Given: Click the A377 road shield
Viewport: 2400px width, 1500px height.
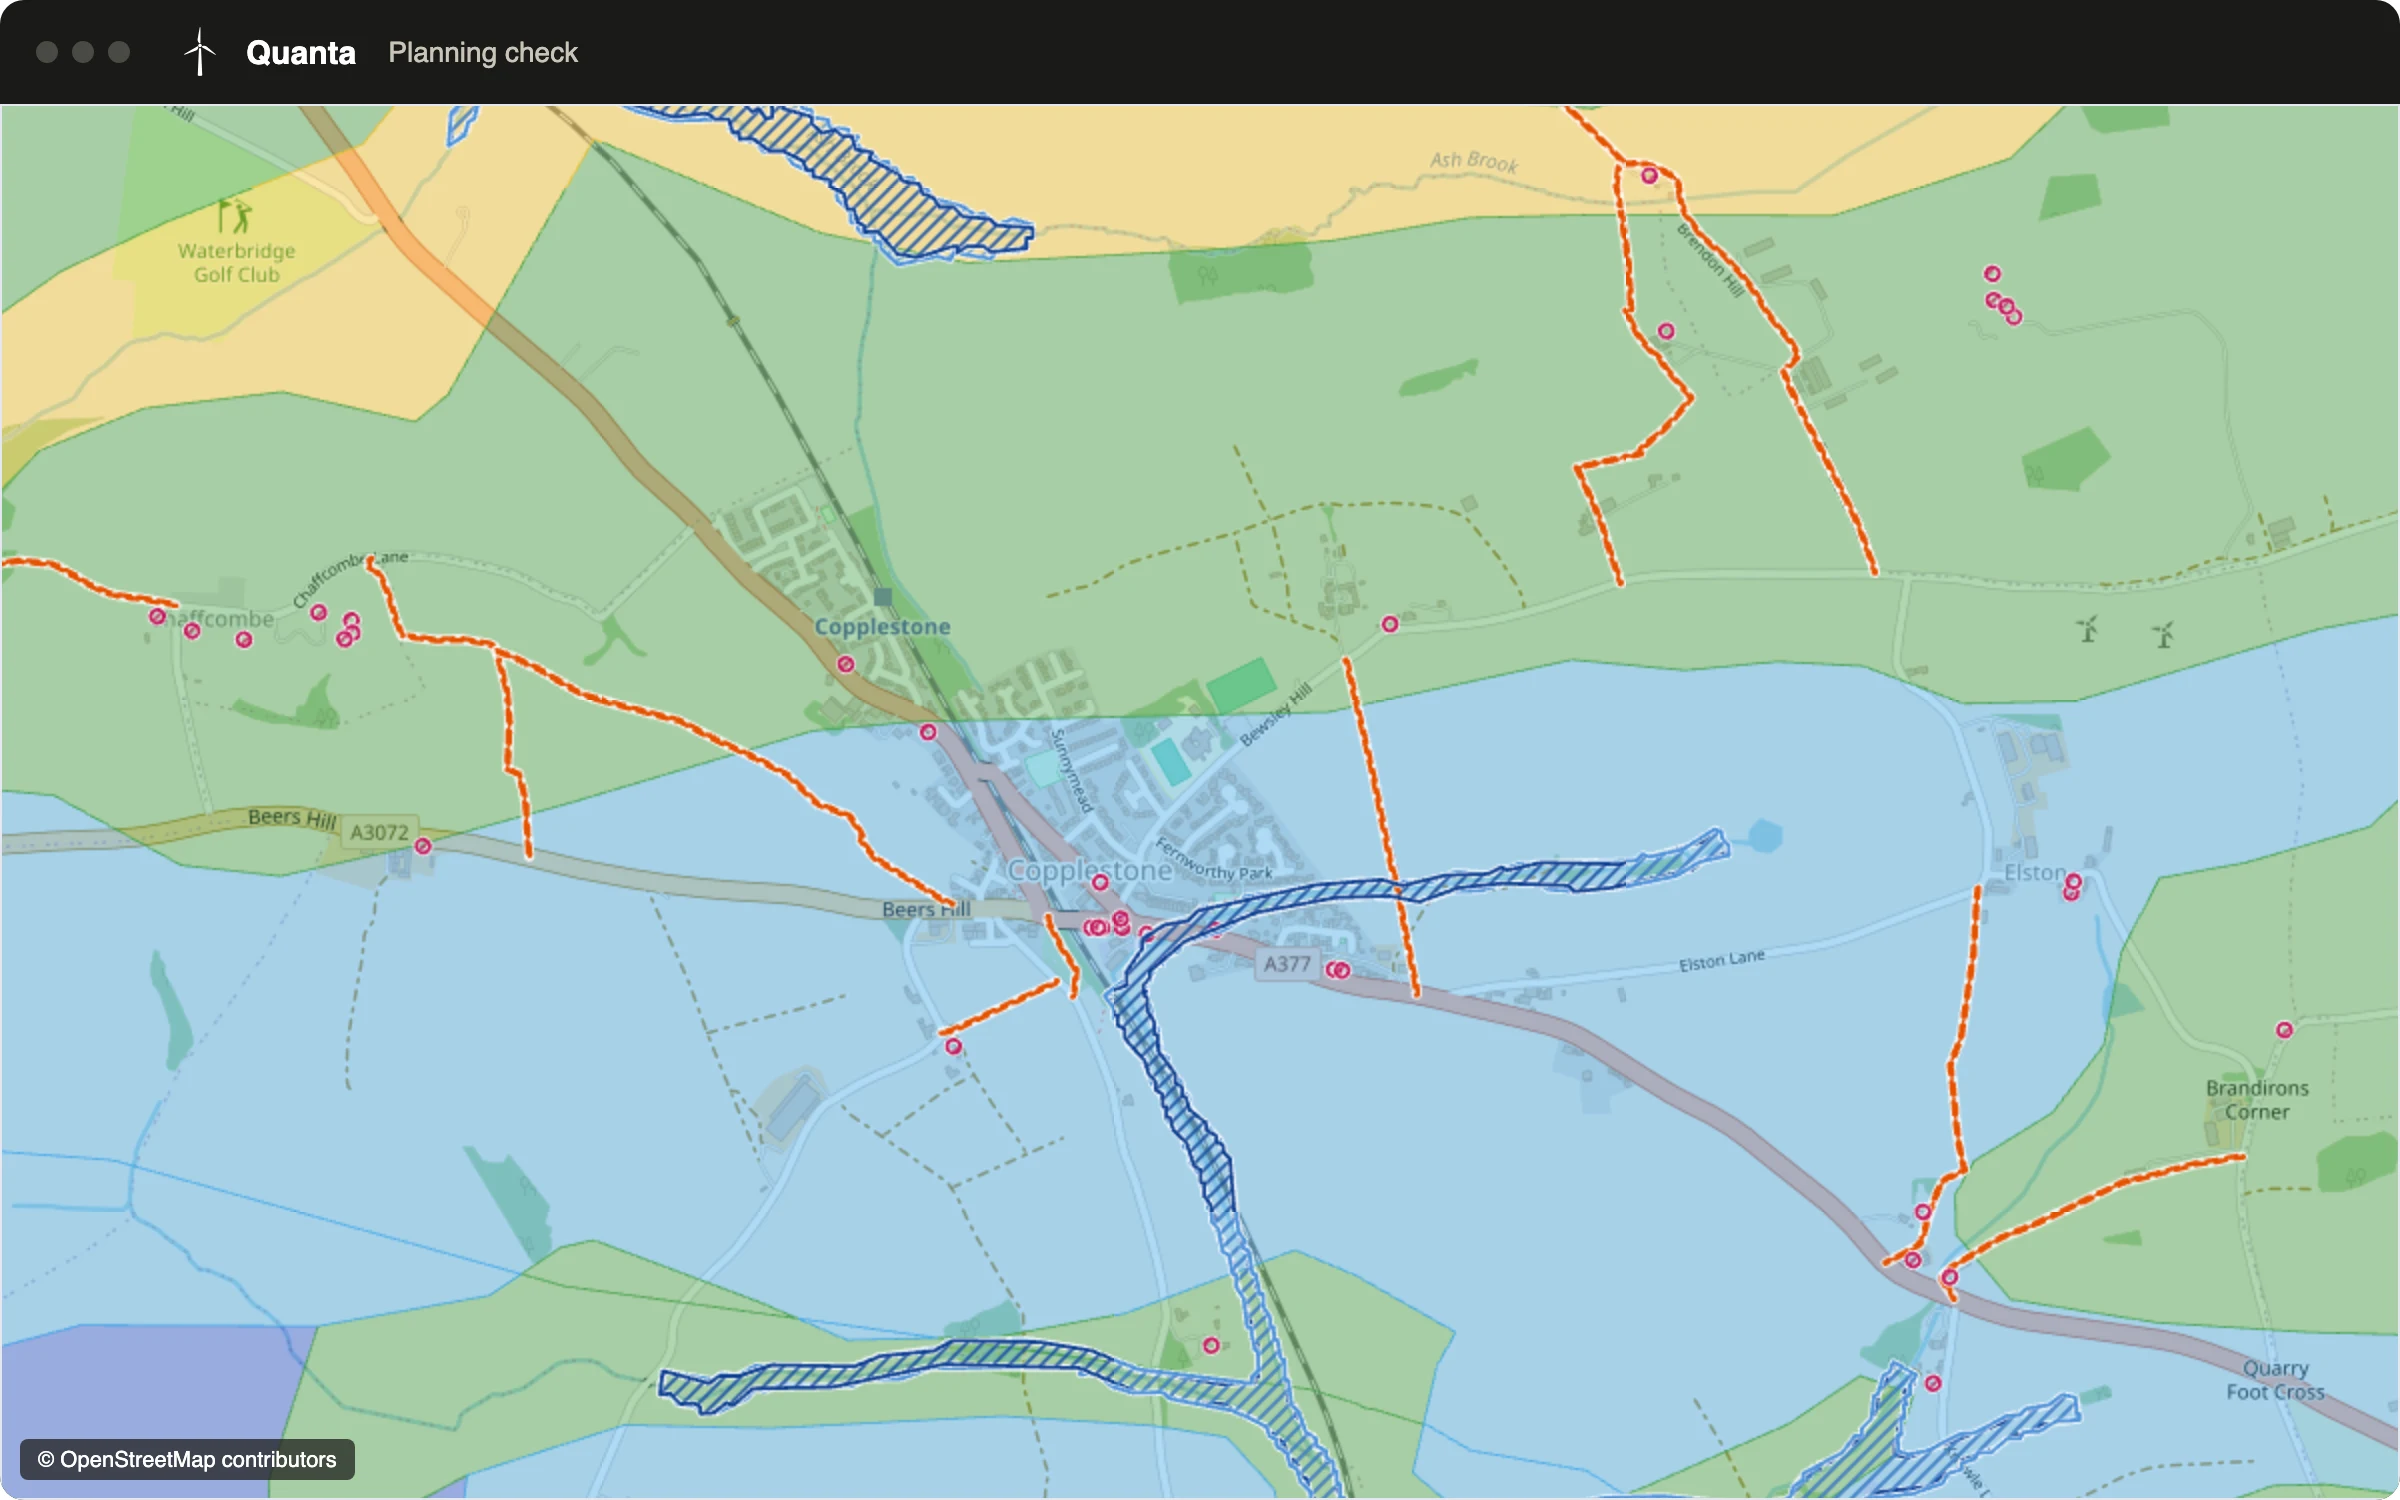Looking at the screenshot, I should pyautogui.click(x=1287, y=964).
